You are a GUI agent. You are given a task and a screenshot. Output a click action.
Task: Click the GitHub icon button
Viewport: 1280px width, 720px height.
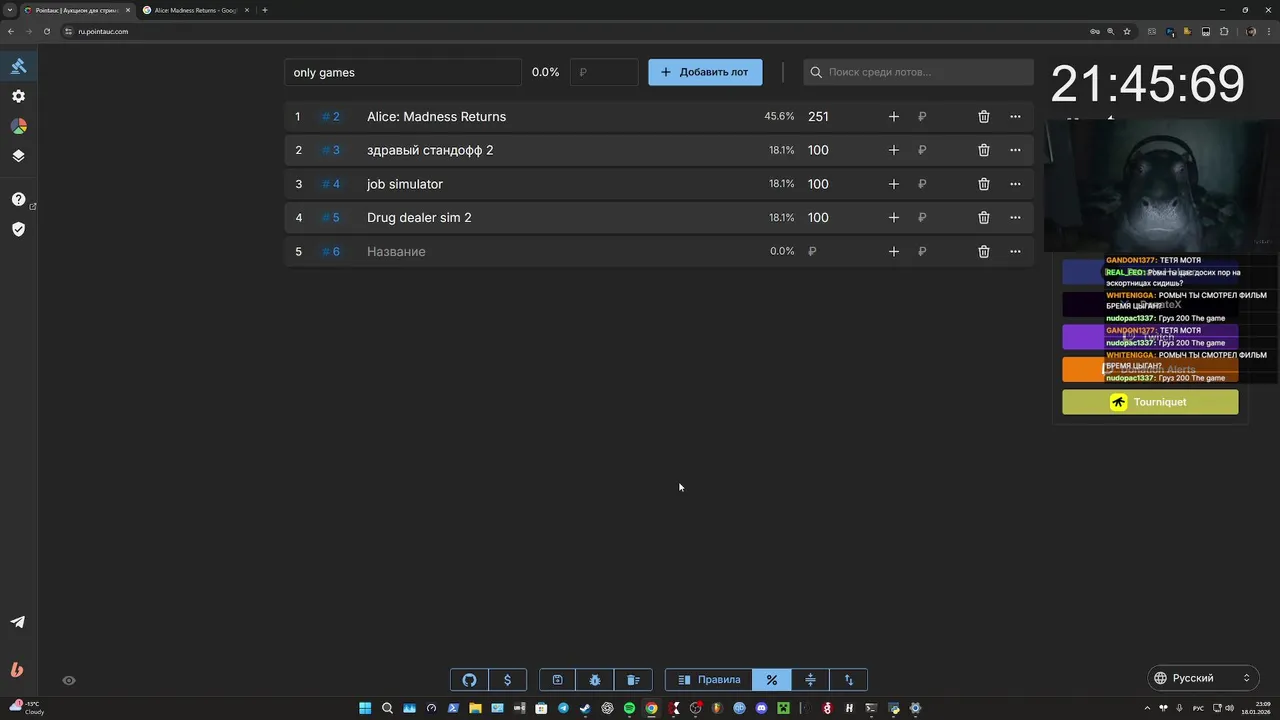click(x=469, y=680)
